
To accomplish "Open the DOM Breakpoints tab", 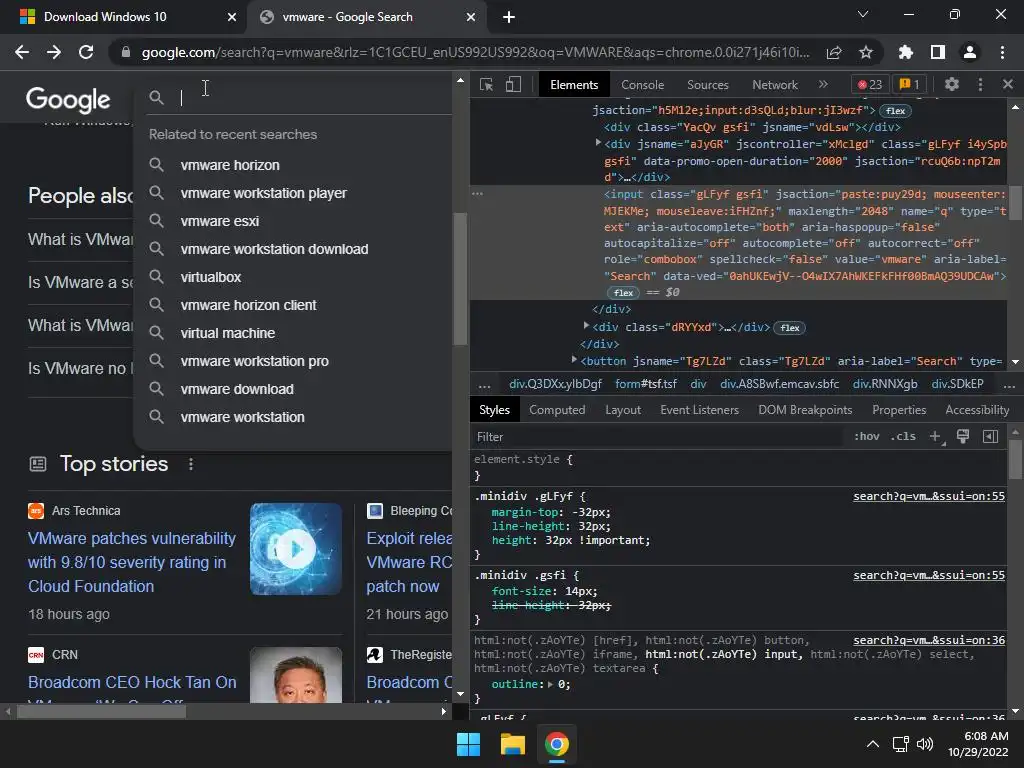I will pos(805,410).
